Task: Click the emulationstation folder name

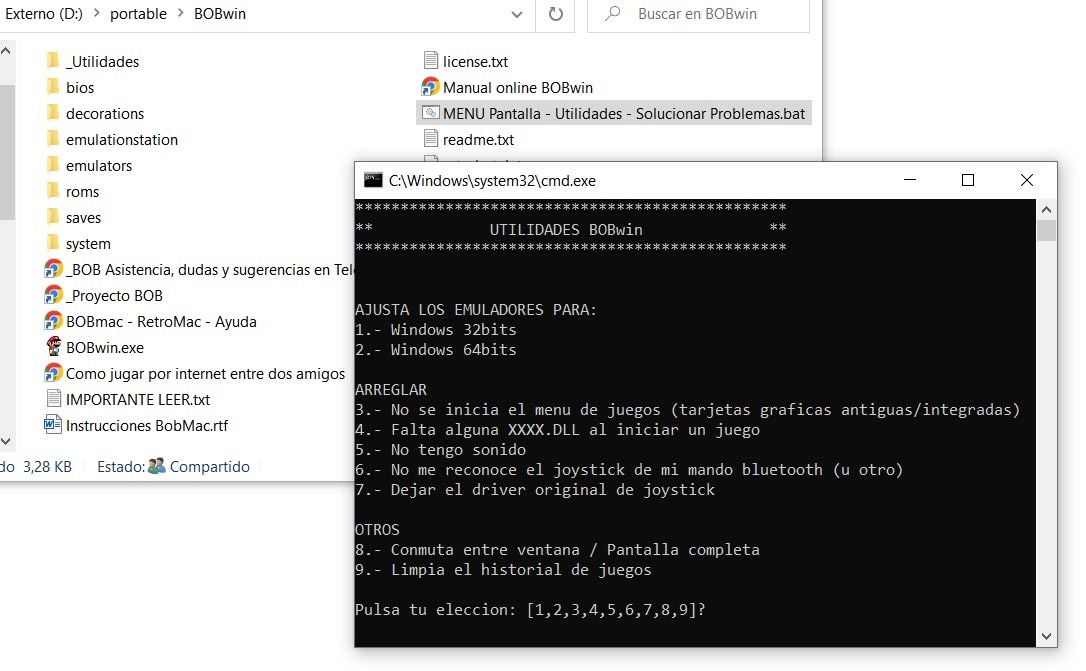Action: pos(122,140)
